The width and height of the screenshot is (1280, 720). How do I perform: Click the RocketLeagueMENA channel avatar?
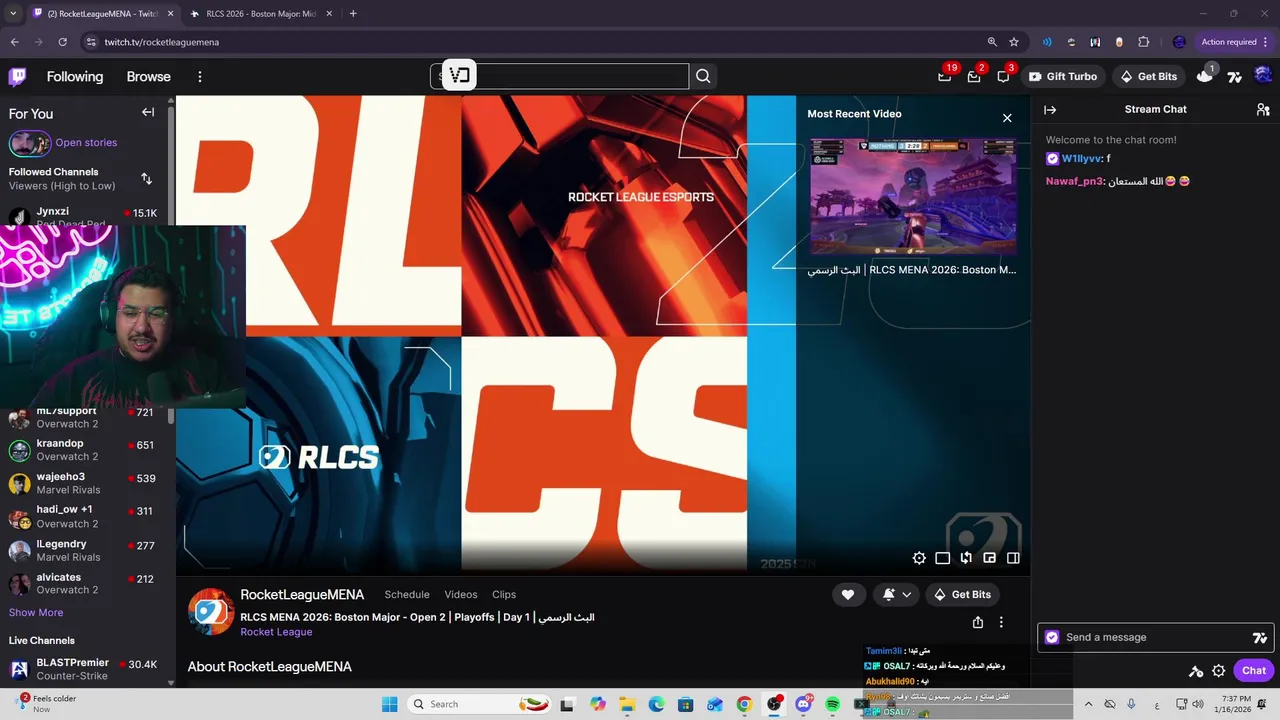212,612
